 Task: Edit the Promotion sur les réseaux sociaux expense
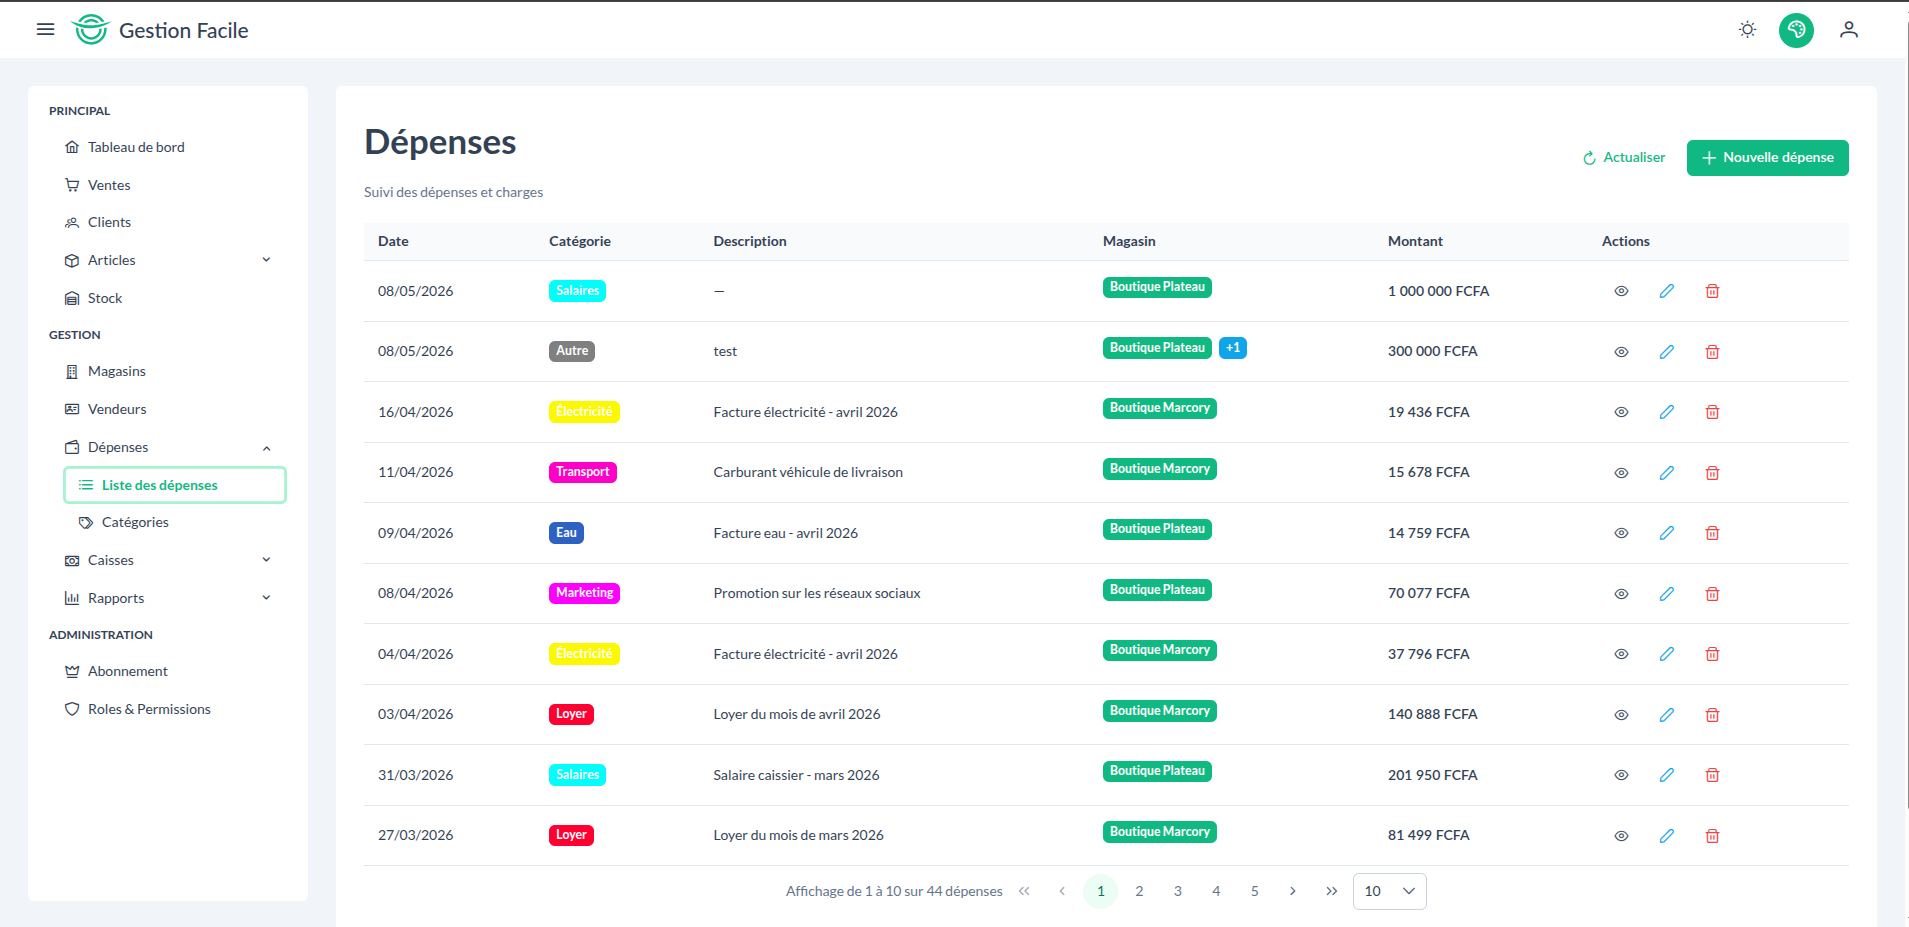point(1667,594)
